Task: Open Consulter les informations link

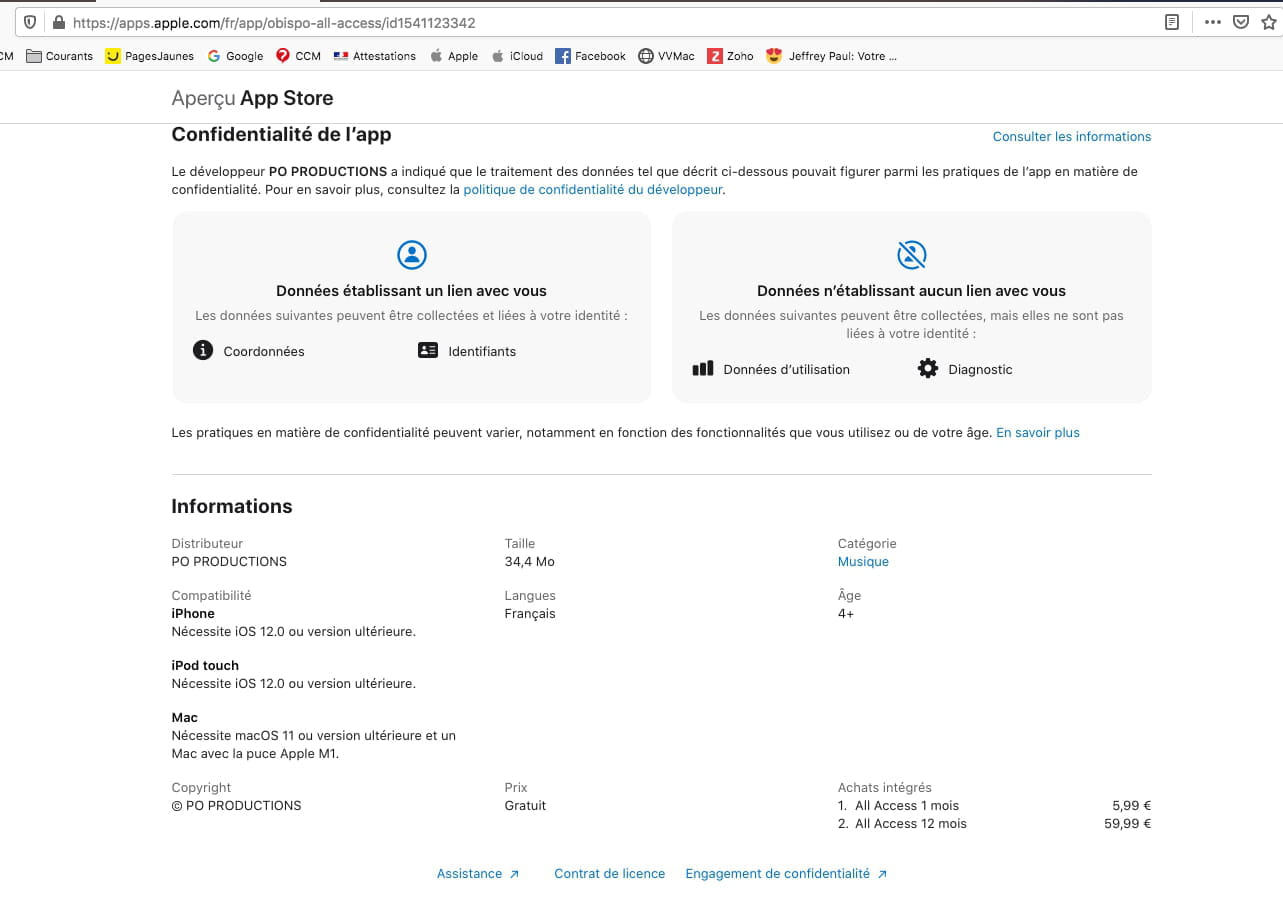Action: point(1072,136)
